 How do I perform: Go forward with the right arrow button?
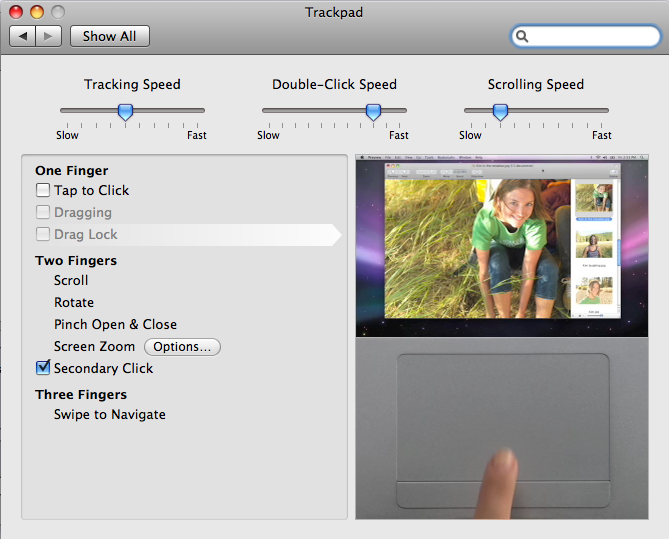(x=49, y=36)
